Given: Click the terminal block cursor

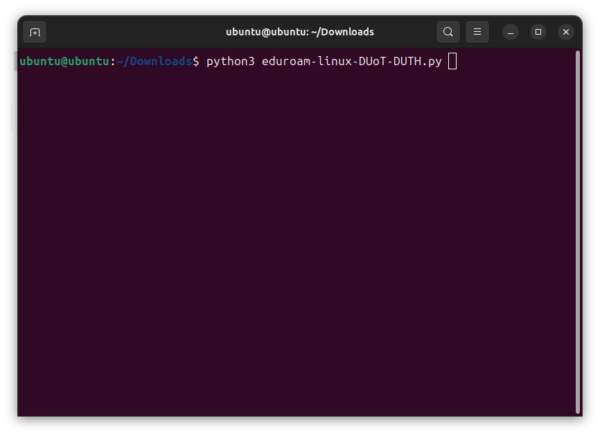Looking at the screenshot, I should [x=452, y=61].
